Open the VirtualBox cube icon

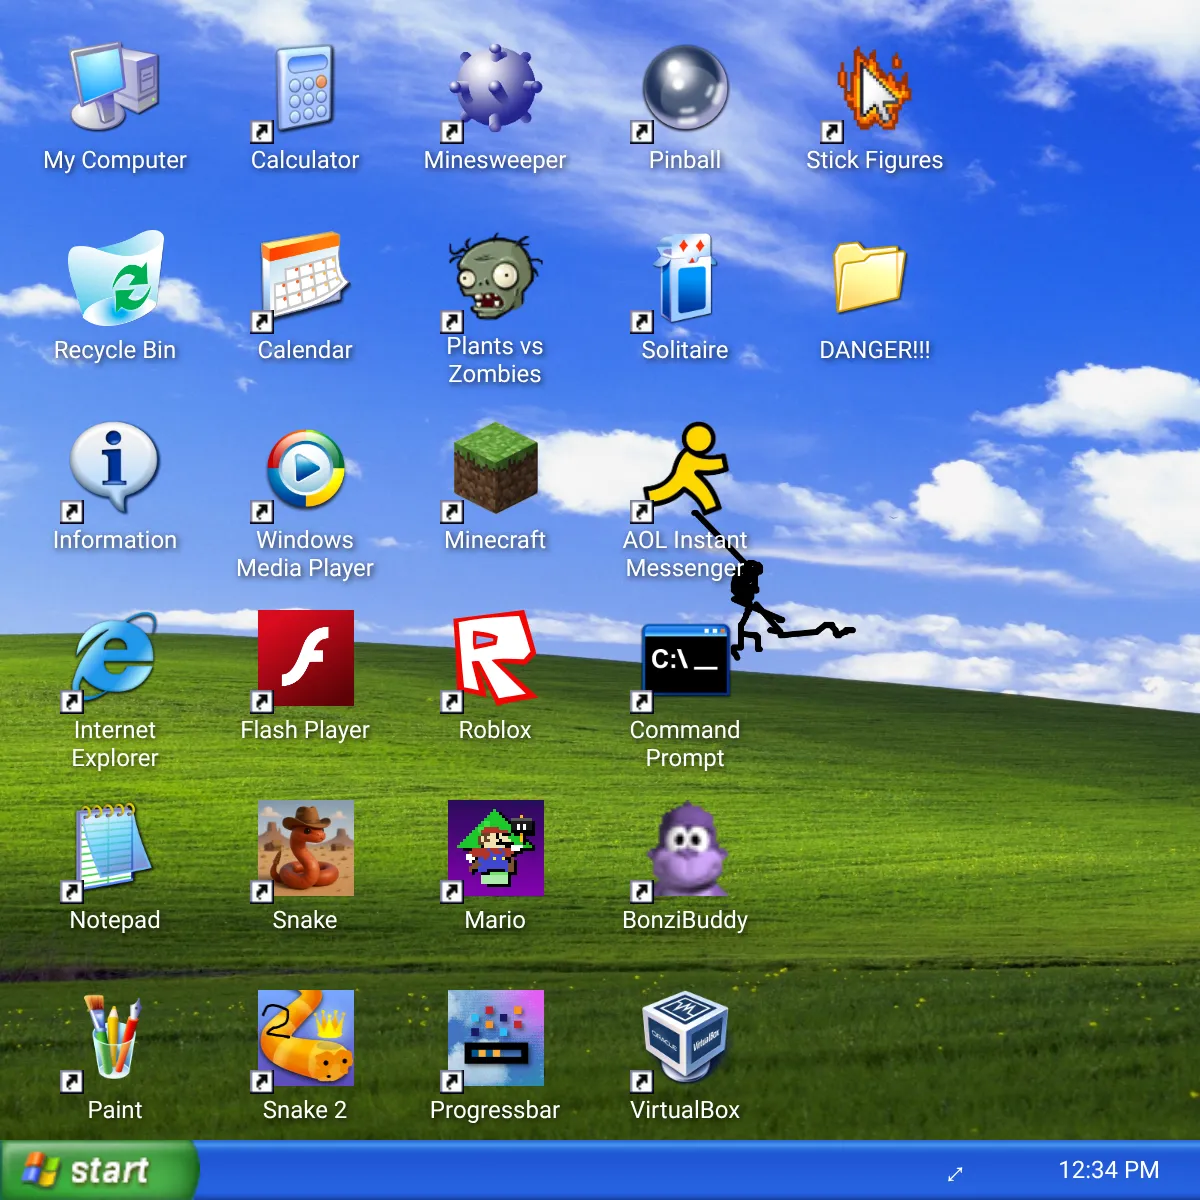[x=685, y=1038]
